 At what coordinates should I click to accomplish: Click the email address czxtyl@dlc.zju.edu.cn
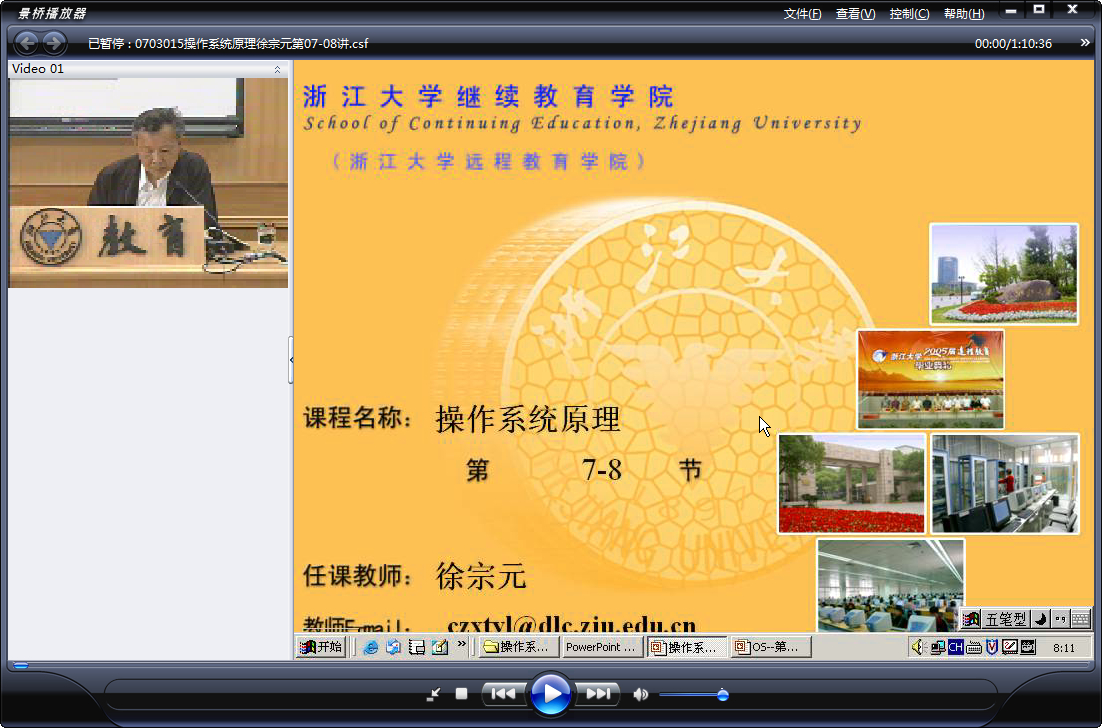click(571, 624)
